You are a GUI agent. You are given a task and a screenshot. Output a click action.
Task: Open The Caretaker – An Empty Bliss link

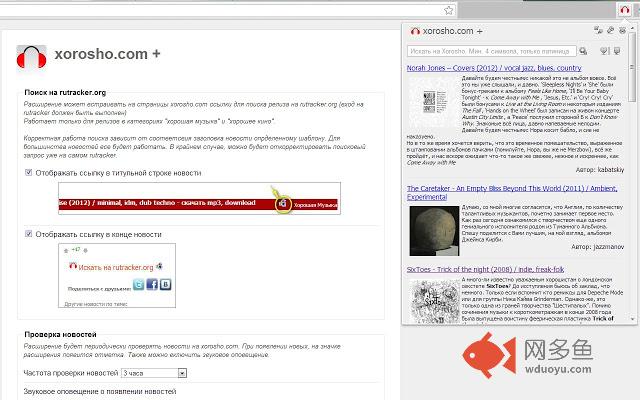512,193
